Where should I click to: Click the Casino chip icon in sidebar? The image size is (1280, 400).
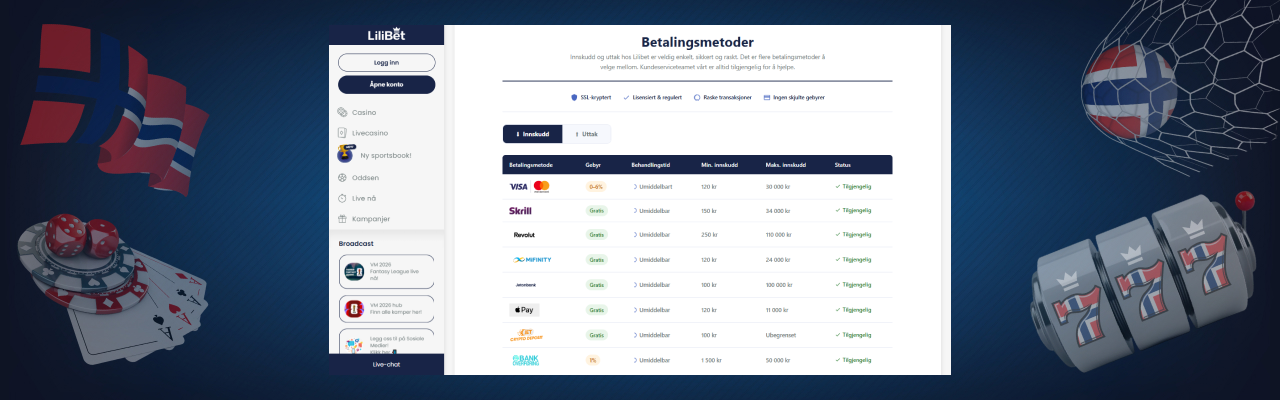(342, 112)
